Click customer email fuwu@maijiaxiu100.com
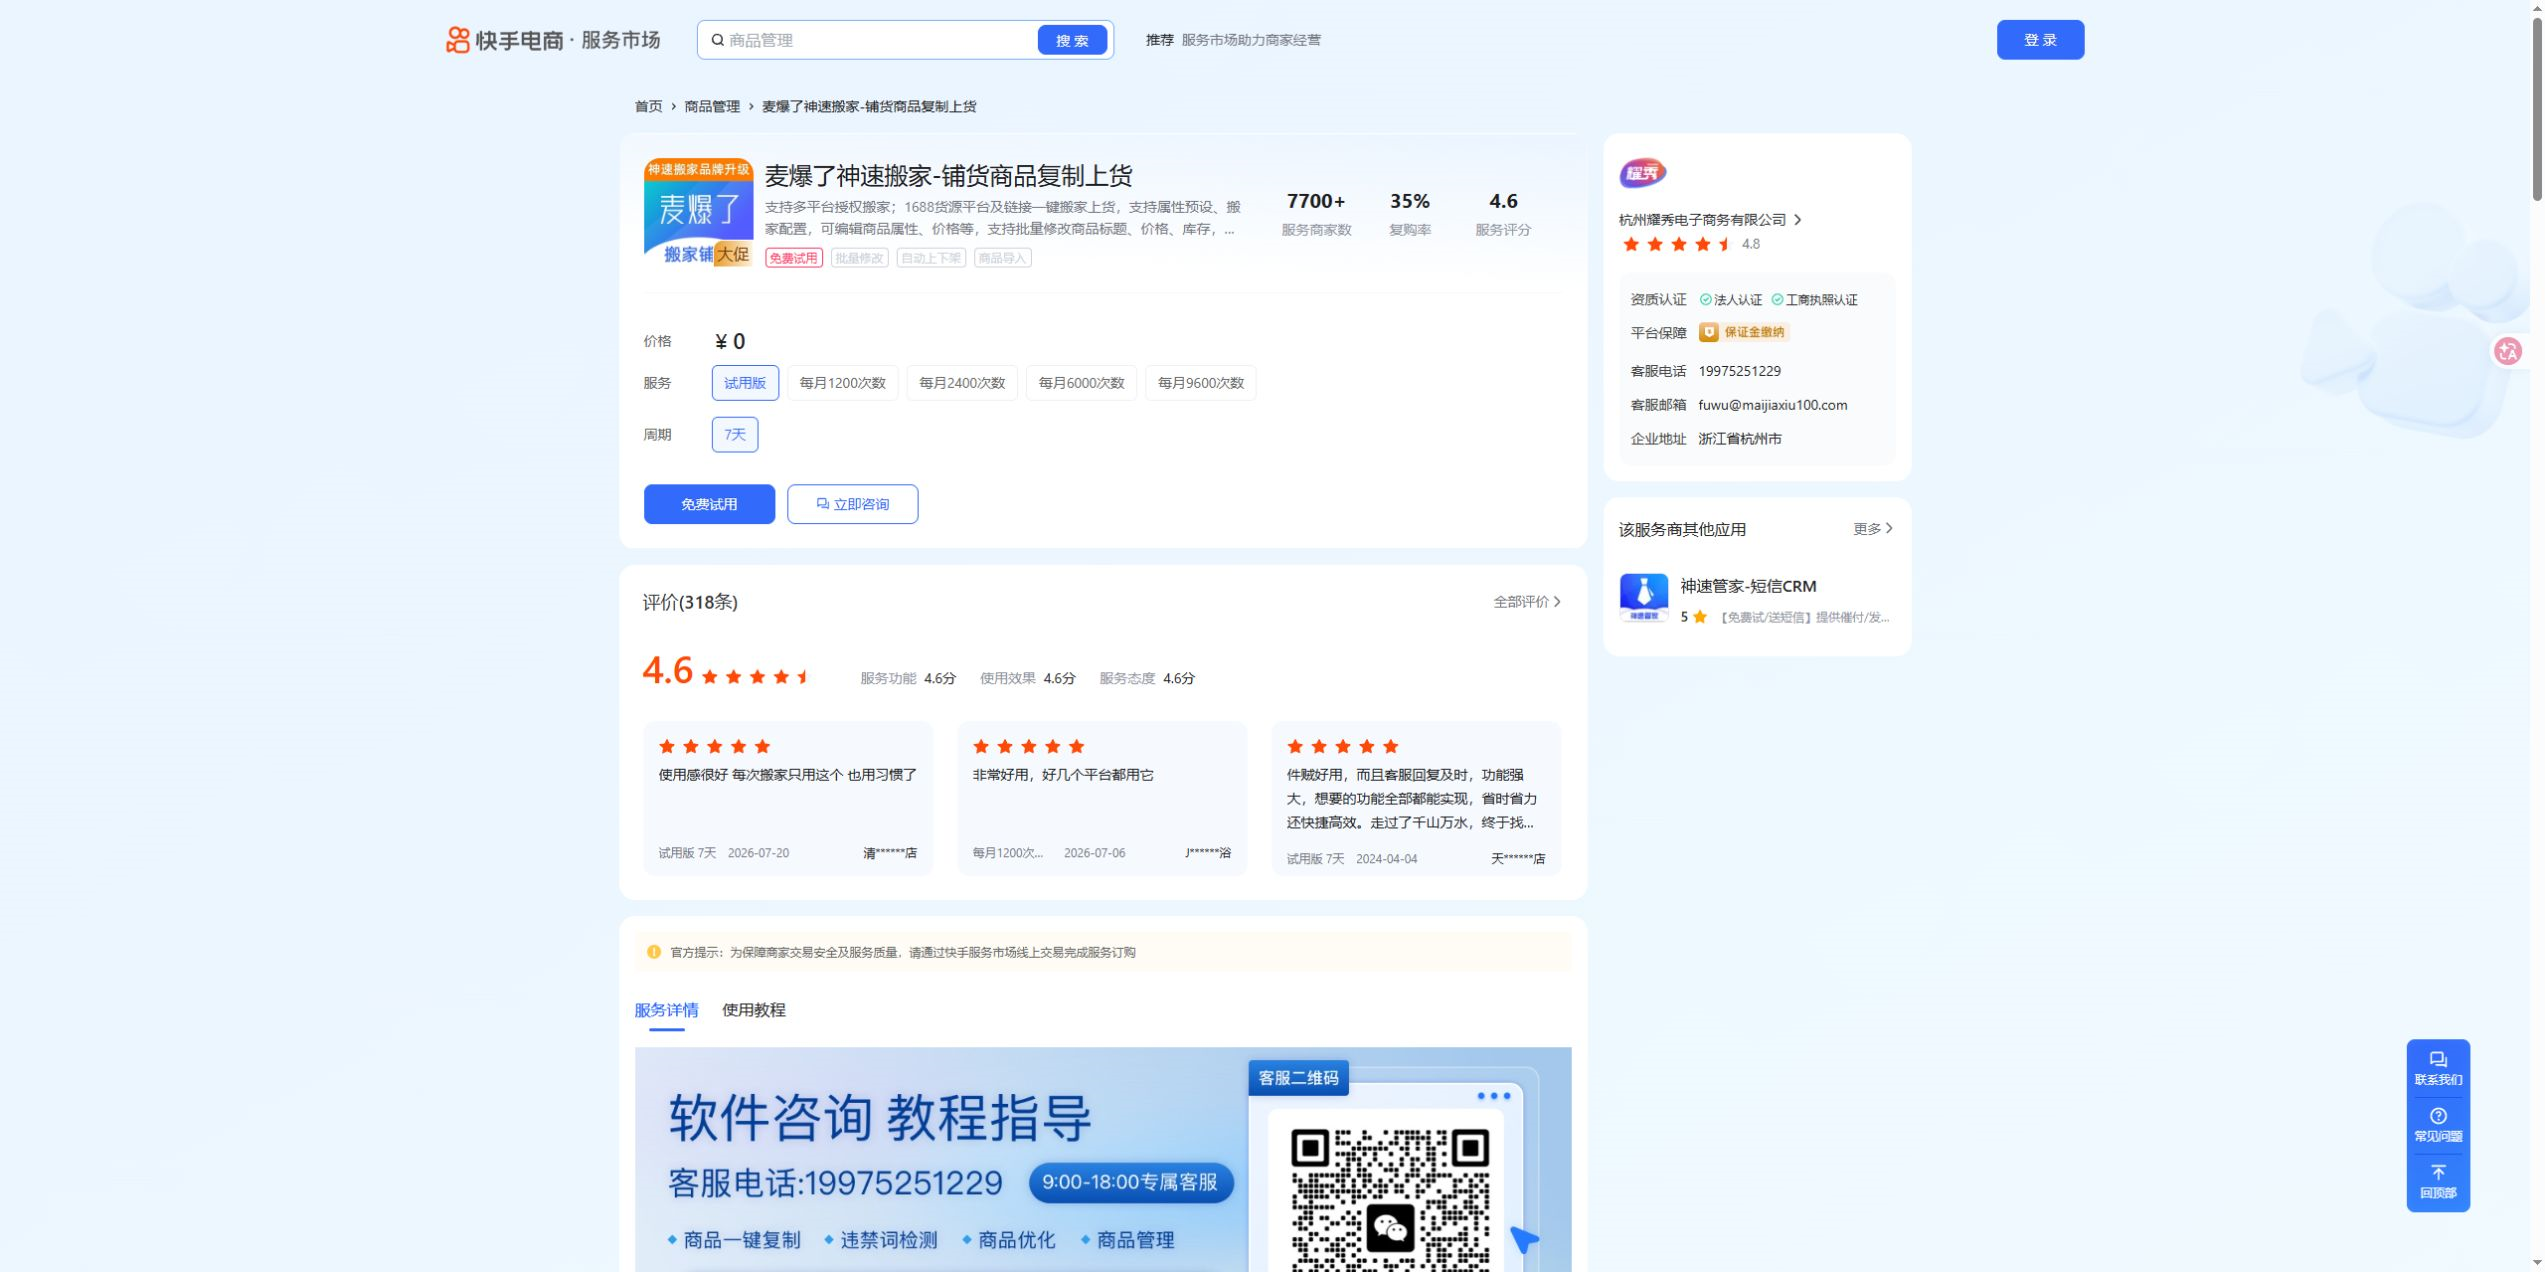This screenshot has width=2545, height=1272. [1771, 405]
